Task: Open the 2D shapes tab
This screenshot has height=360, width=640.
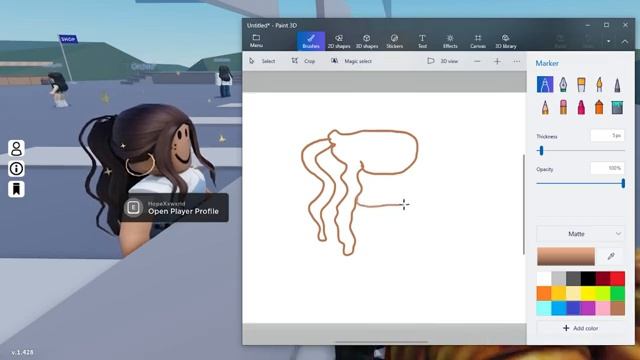Action: [339, 41]
